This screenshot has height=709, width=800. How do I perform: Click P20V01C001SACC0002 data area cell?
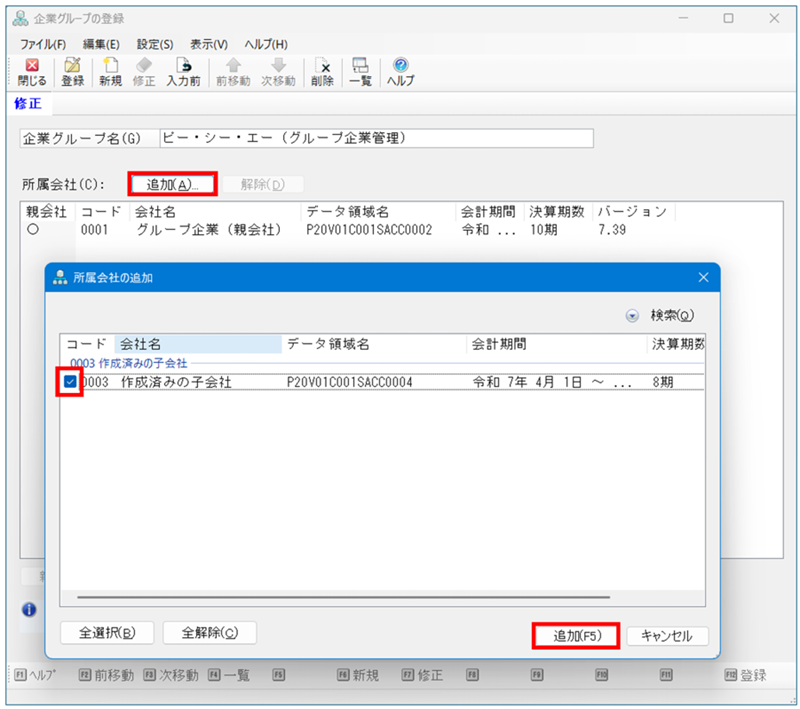point(369,230)
